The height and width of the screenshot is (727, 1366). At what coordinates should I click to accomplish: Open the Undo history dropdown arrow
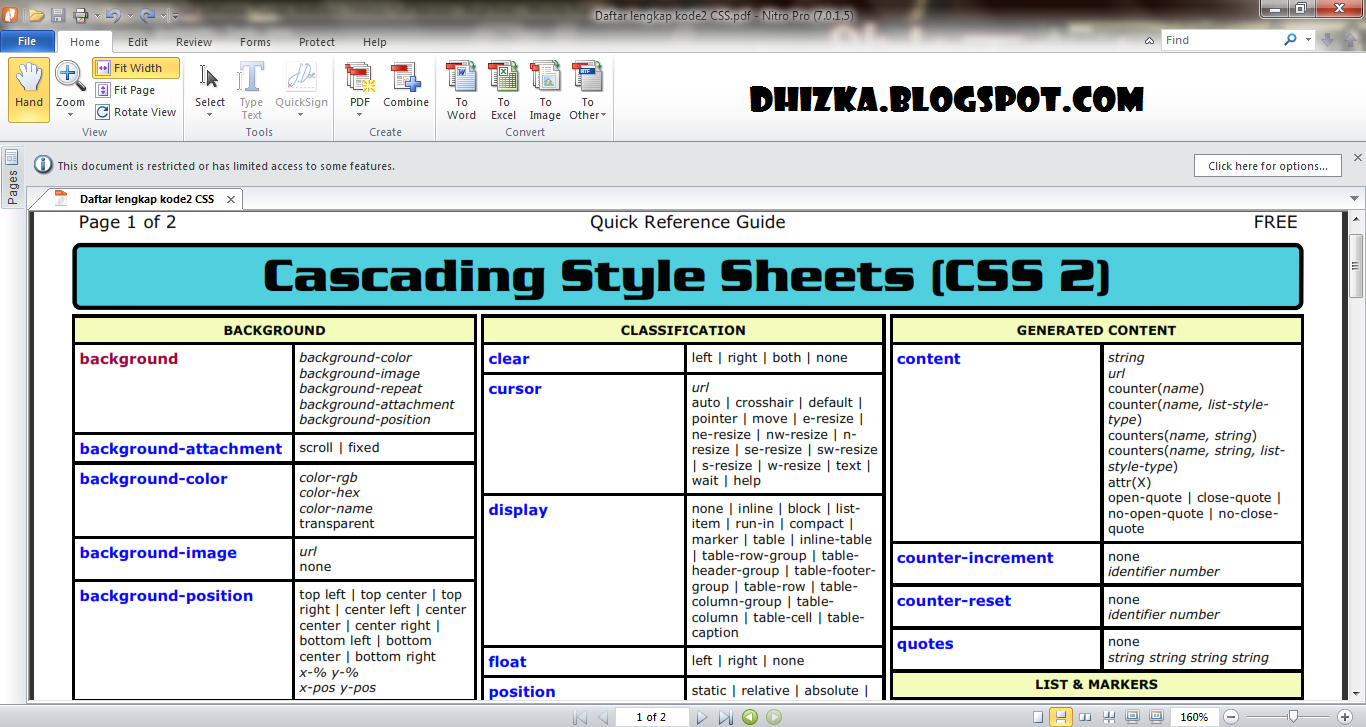128,16
